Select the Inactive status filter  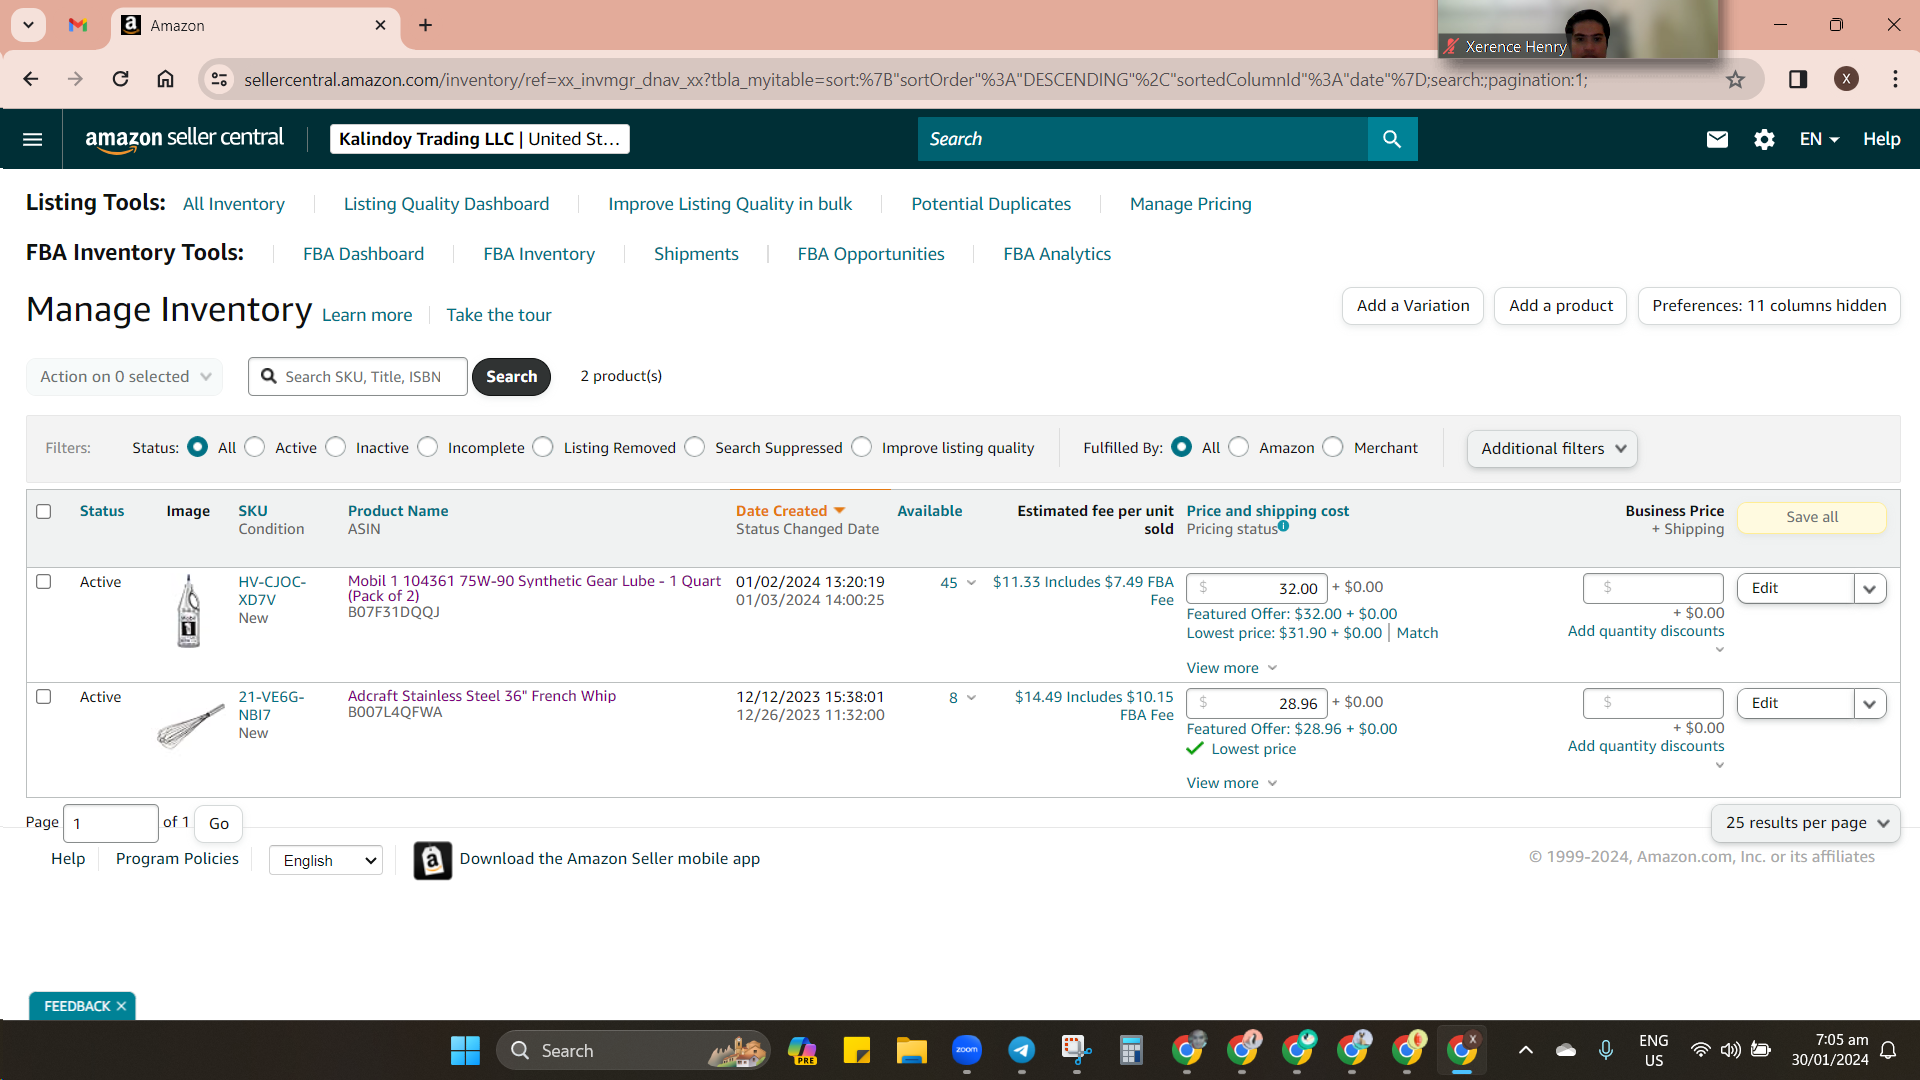(x=336, y=447)
